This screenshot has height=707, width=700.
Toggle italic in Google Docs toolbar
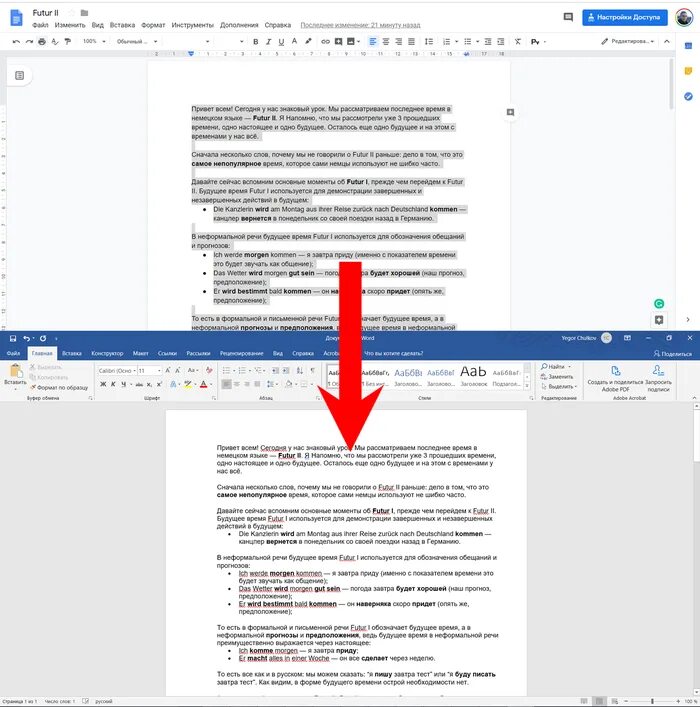click(x=268, y=41)
